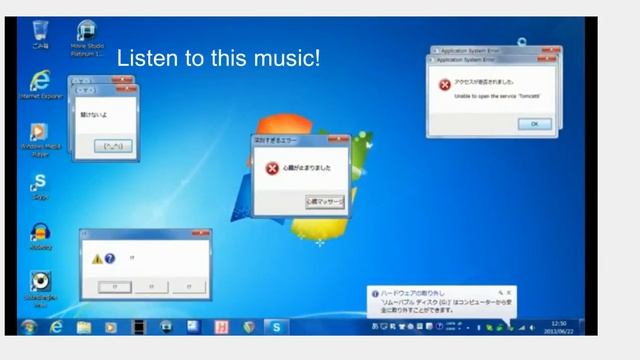Image resolution: width=640 pixels, height=360 pixels.
Task: Close the front Application System Error dialog
Action: (x=547, y=60)
